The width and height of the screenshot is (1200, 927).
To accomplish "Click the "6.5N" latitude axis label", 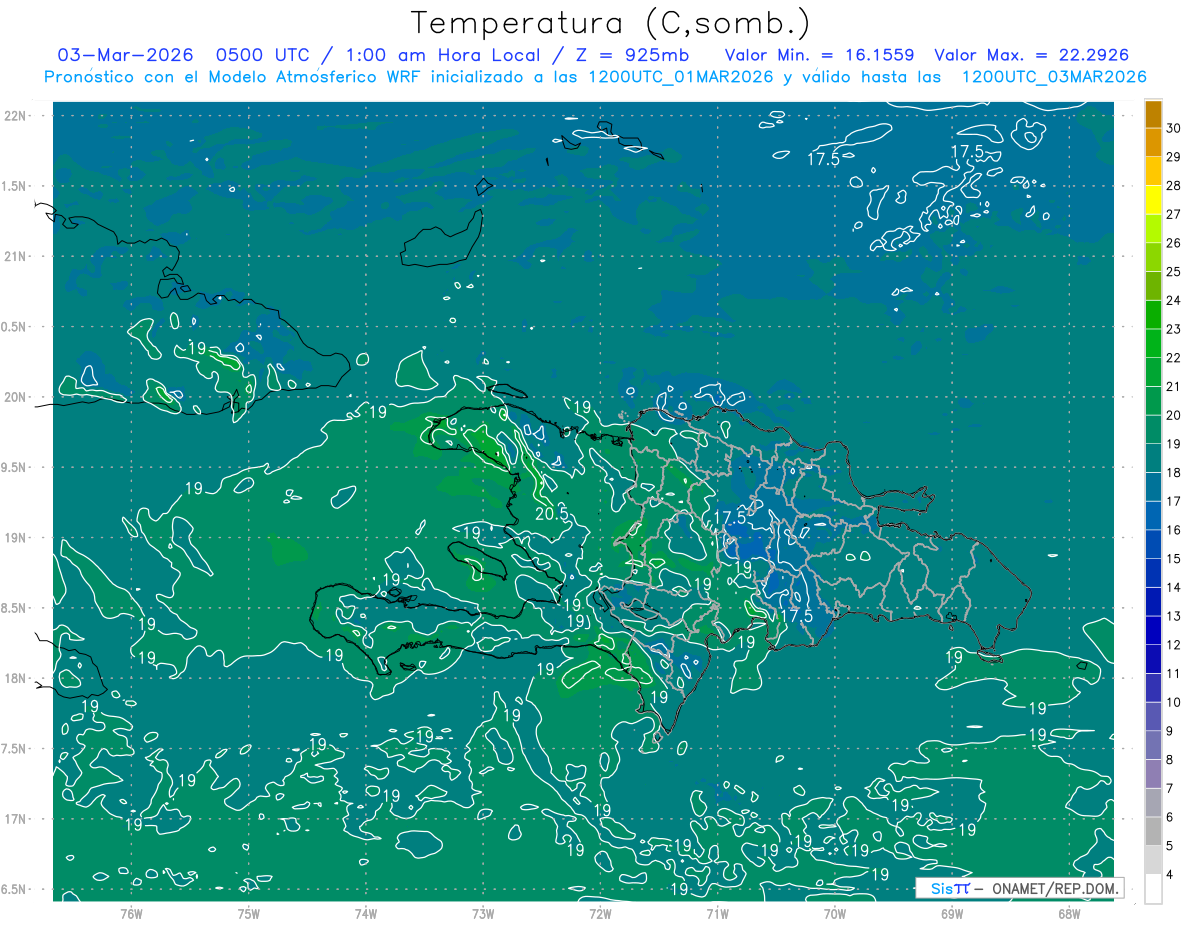I will [15, 889].
